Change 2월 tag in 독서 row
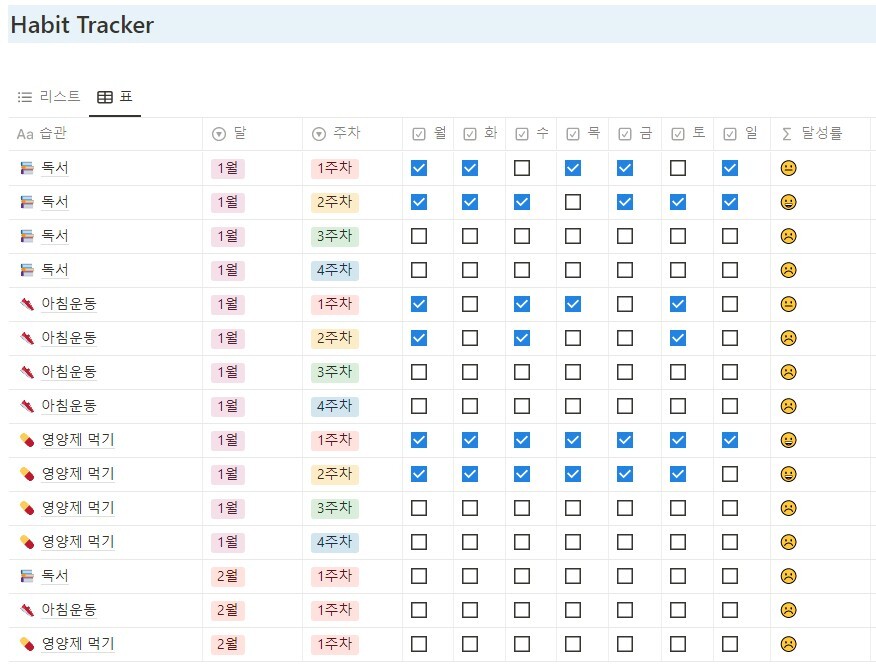This screenshot has width=876, height=664. click(228, 576)
